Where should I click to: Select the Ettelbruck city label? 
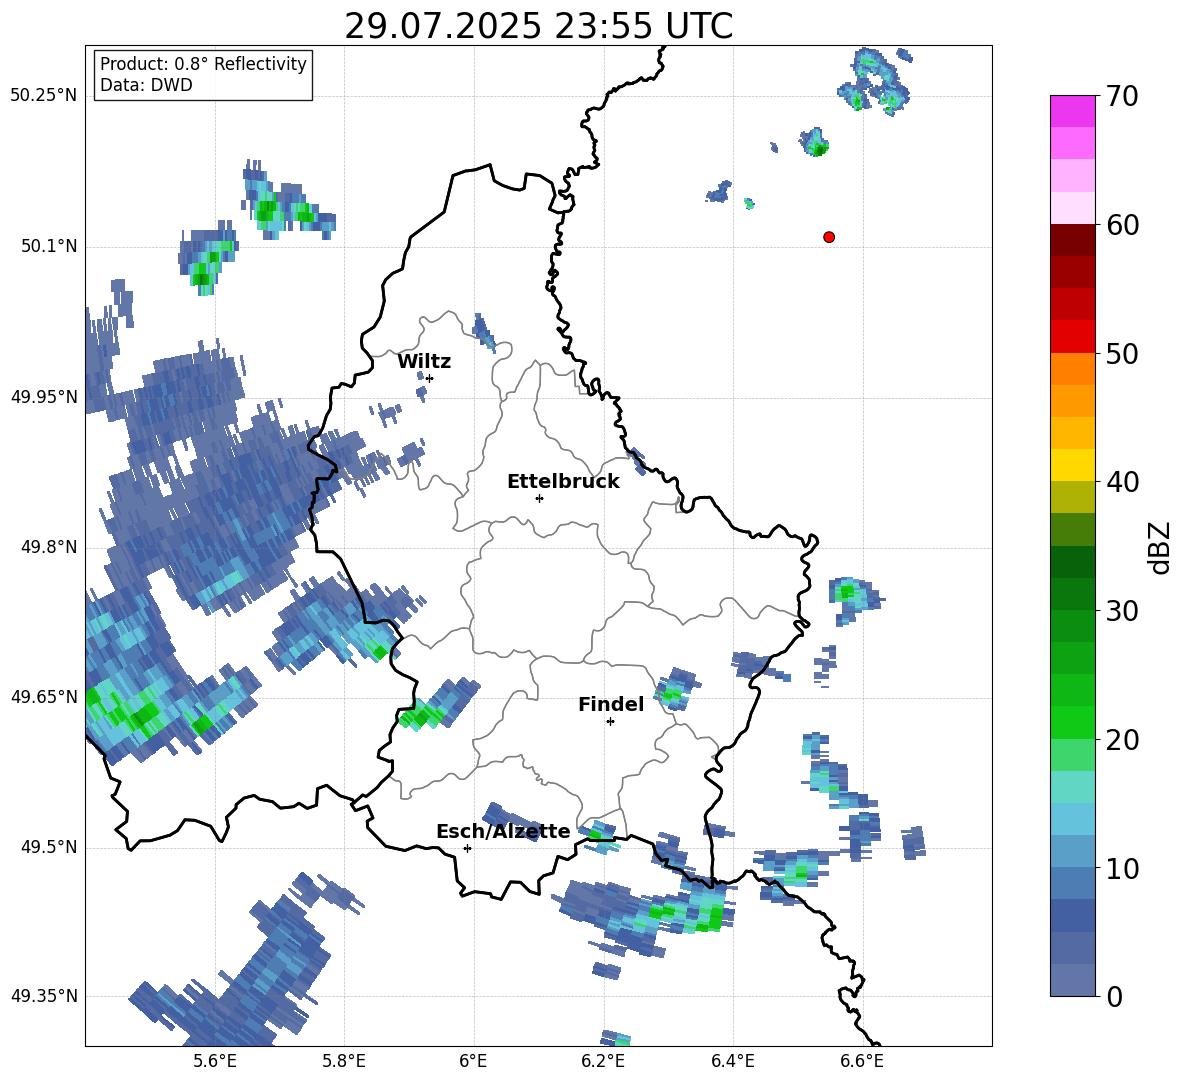(x=563, y=482)
